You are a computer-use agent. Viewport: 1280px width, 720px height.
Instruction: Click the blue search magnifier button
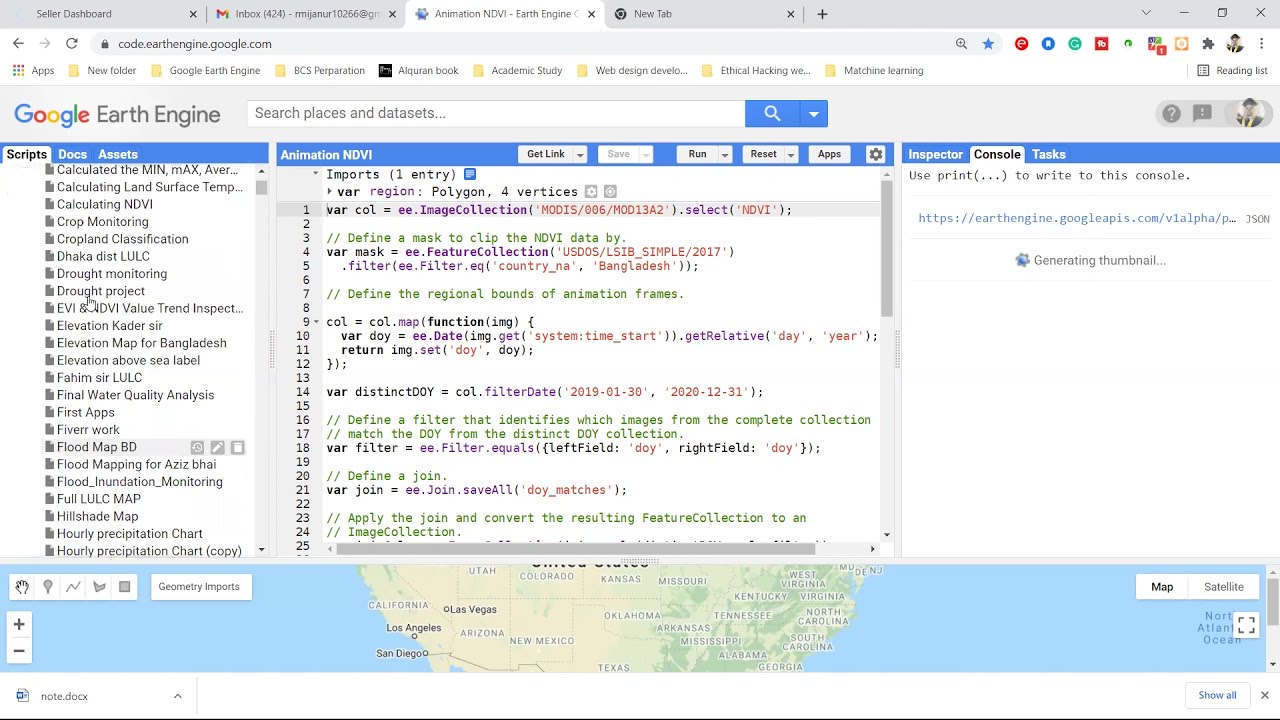click(772, 113)
